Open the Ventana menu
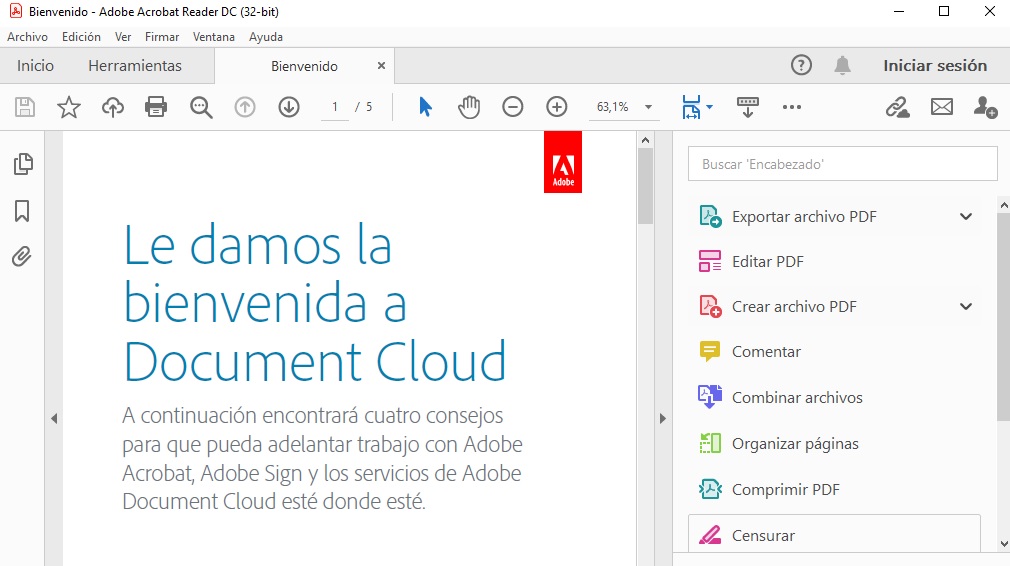The image size is (1010, 566). (214, 37)
